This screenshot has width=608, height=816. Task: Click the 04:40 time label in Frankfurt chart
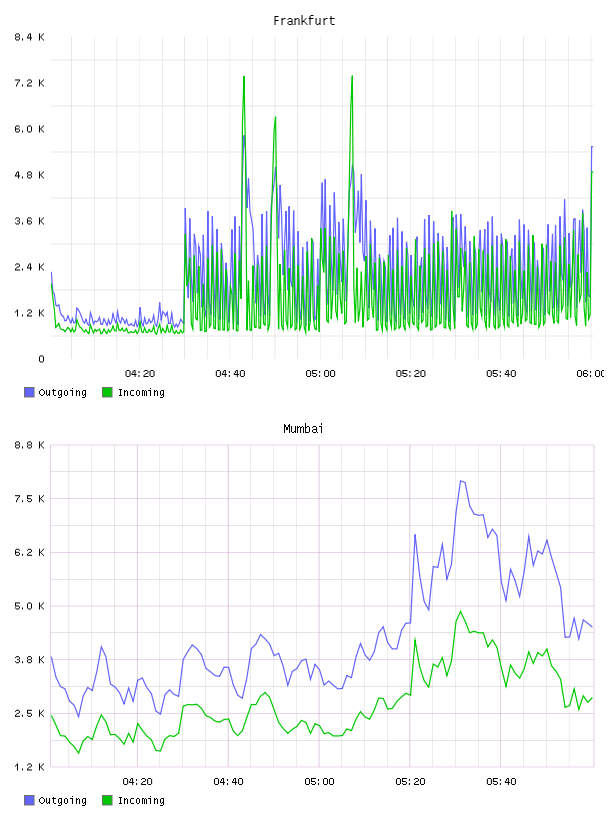(x=230, y=374)
